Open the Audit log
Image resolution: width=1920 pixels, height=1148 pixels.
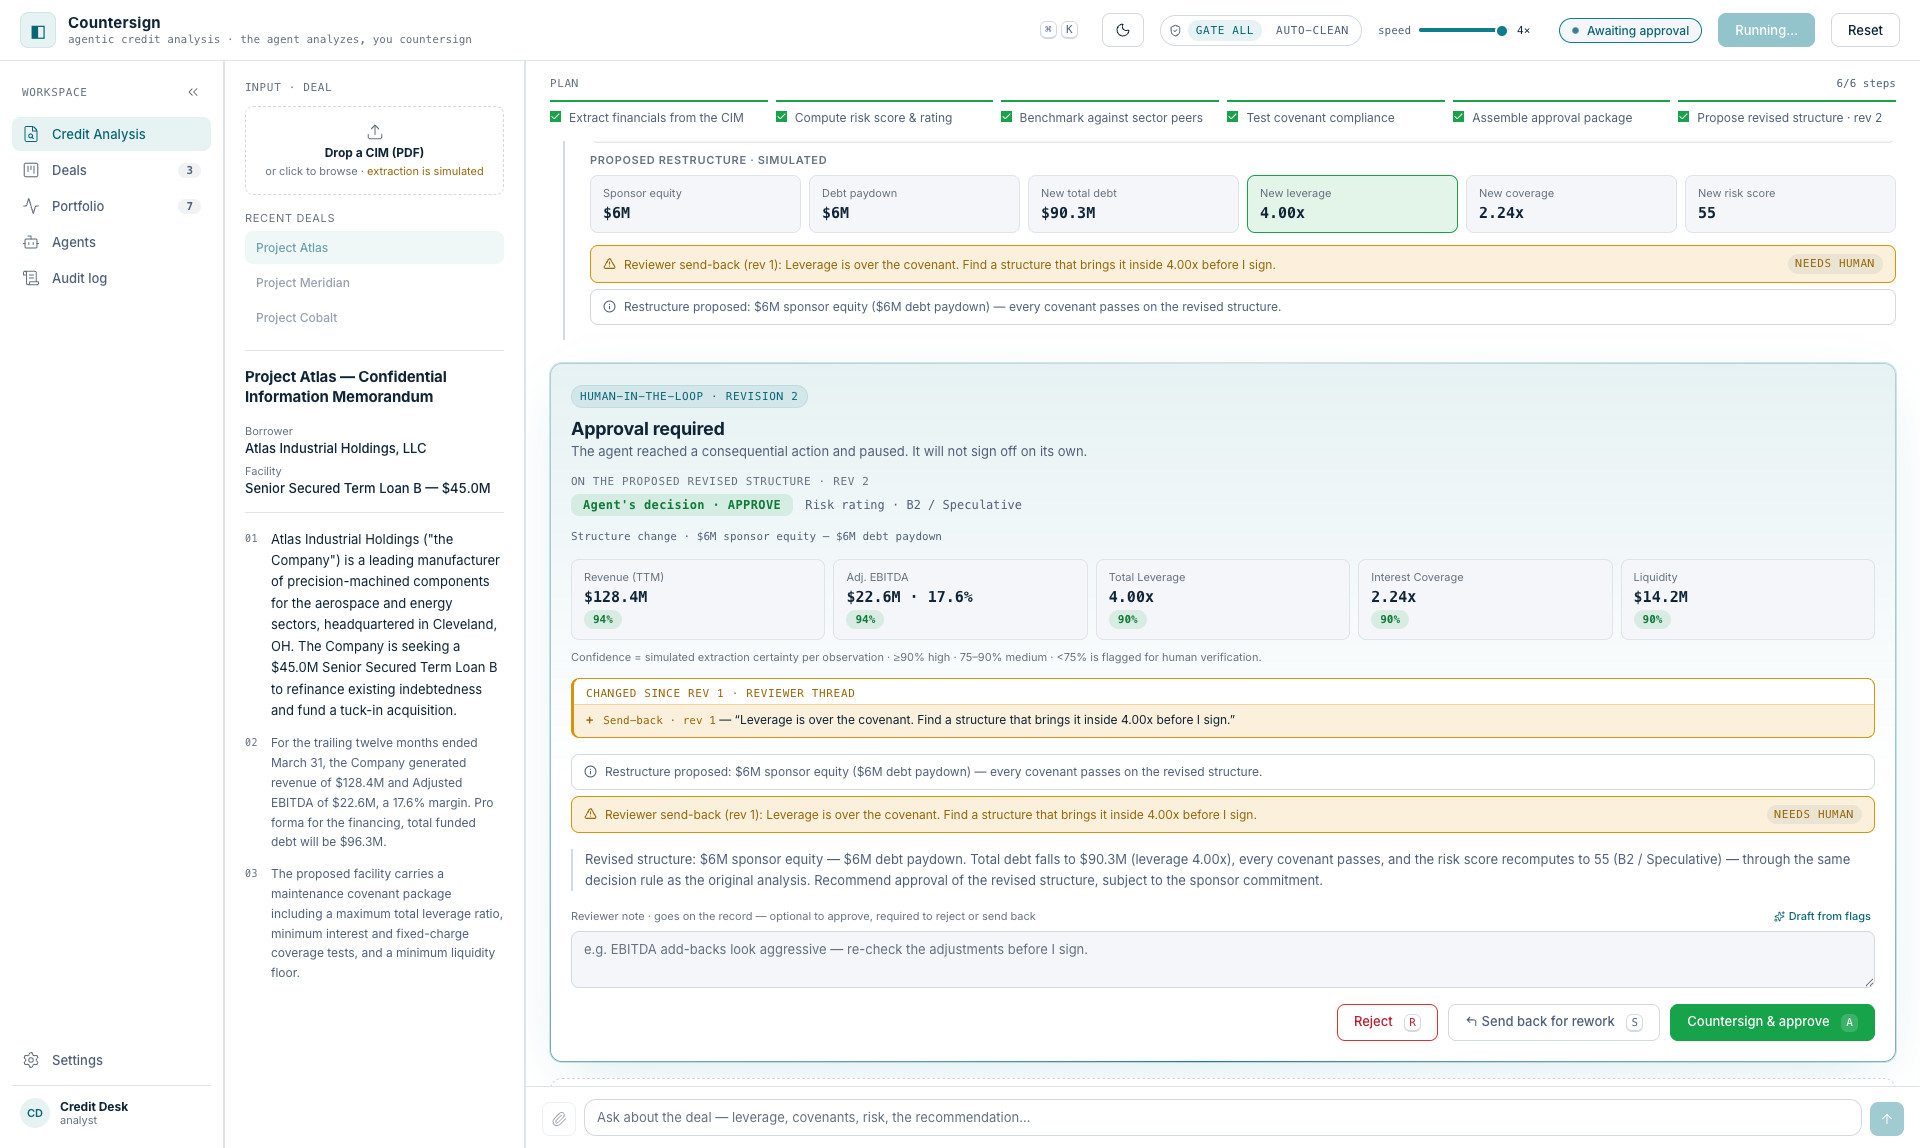(111, 278)
